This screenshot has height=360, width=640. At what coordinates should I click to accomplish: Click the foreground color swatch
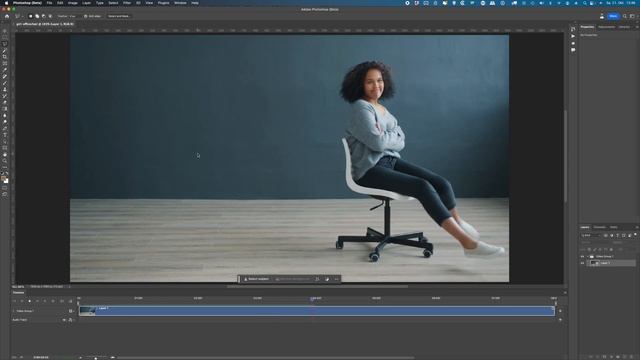4,179
